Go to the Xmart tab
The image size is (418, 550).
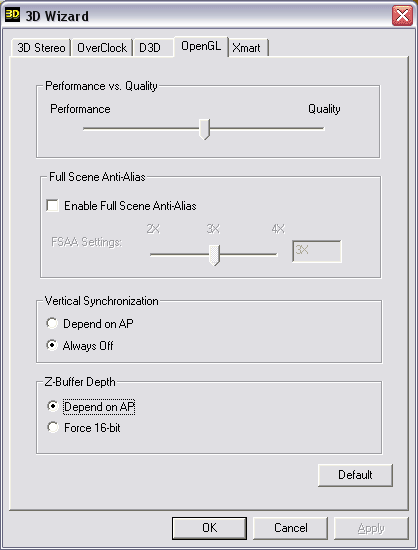coord(248,48)
